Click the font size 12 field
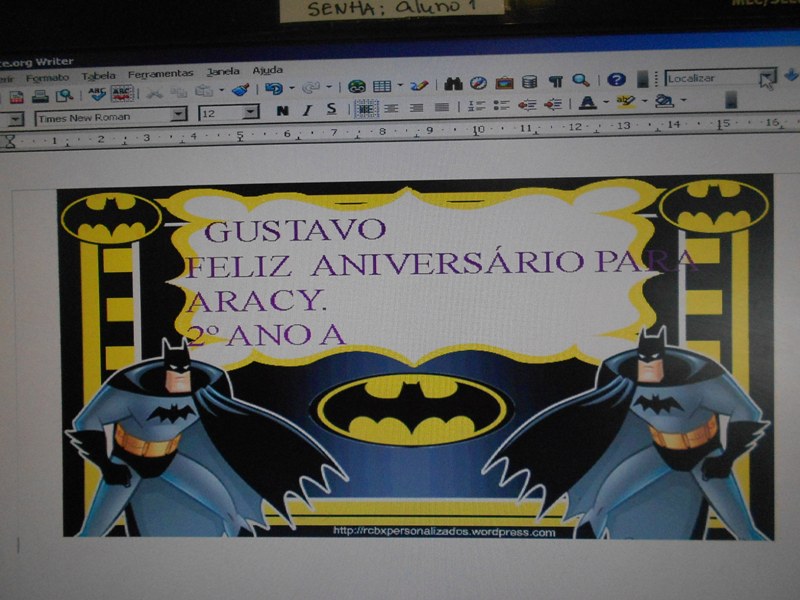The image size is (800, 600). click(220, 113)
